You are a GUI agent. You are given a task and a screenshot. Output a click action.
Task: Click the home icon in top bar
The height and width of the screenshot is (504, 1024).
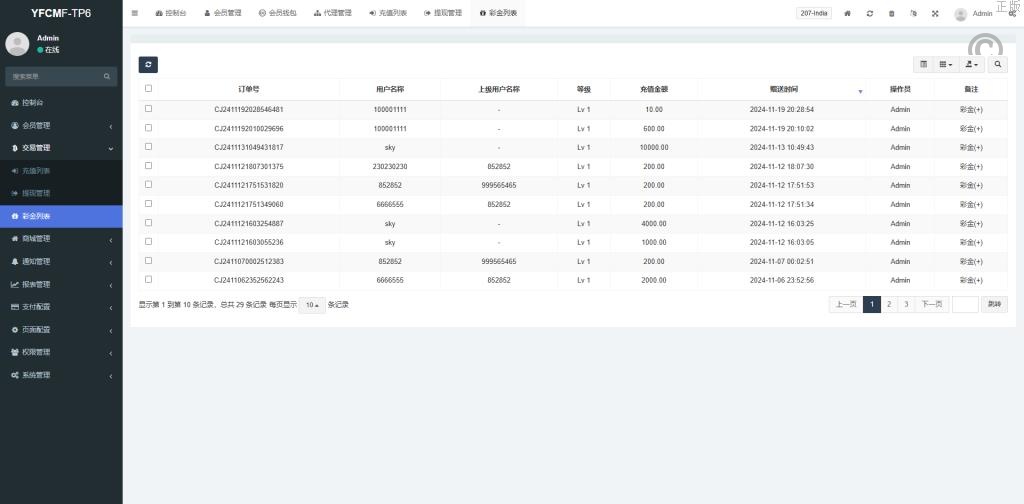(848, 13)
